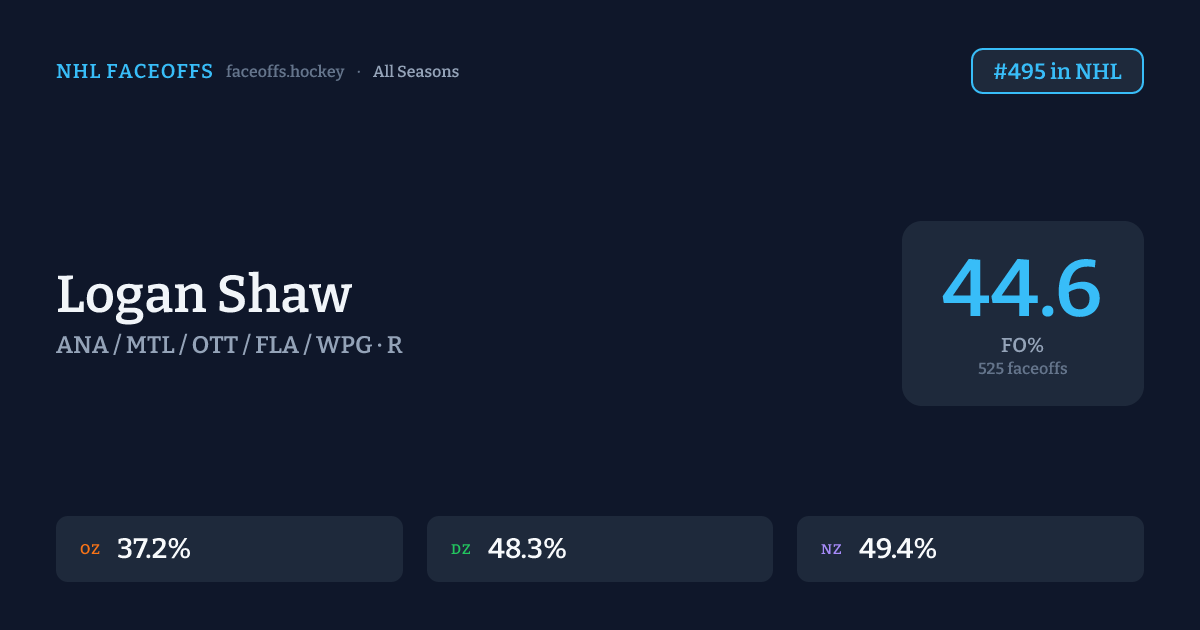
Task: Click the NHL FACEOFFS site title
Action: 134,72
